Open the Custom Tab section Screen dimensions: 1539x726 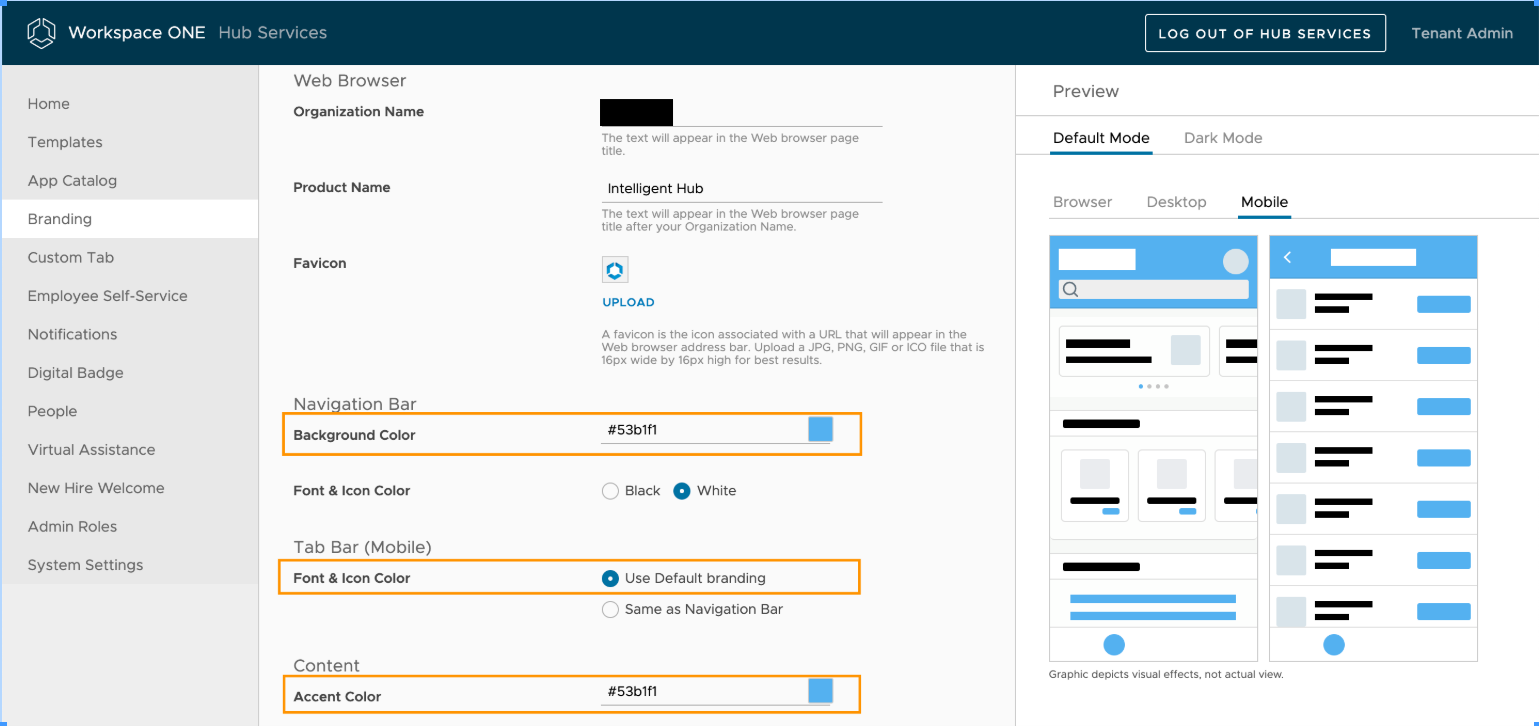click(130, 258)
